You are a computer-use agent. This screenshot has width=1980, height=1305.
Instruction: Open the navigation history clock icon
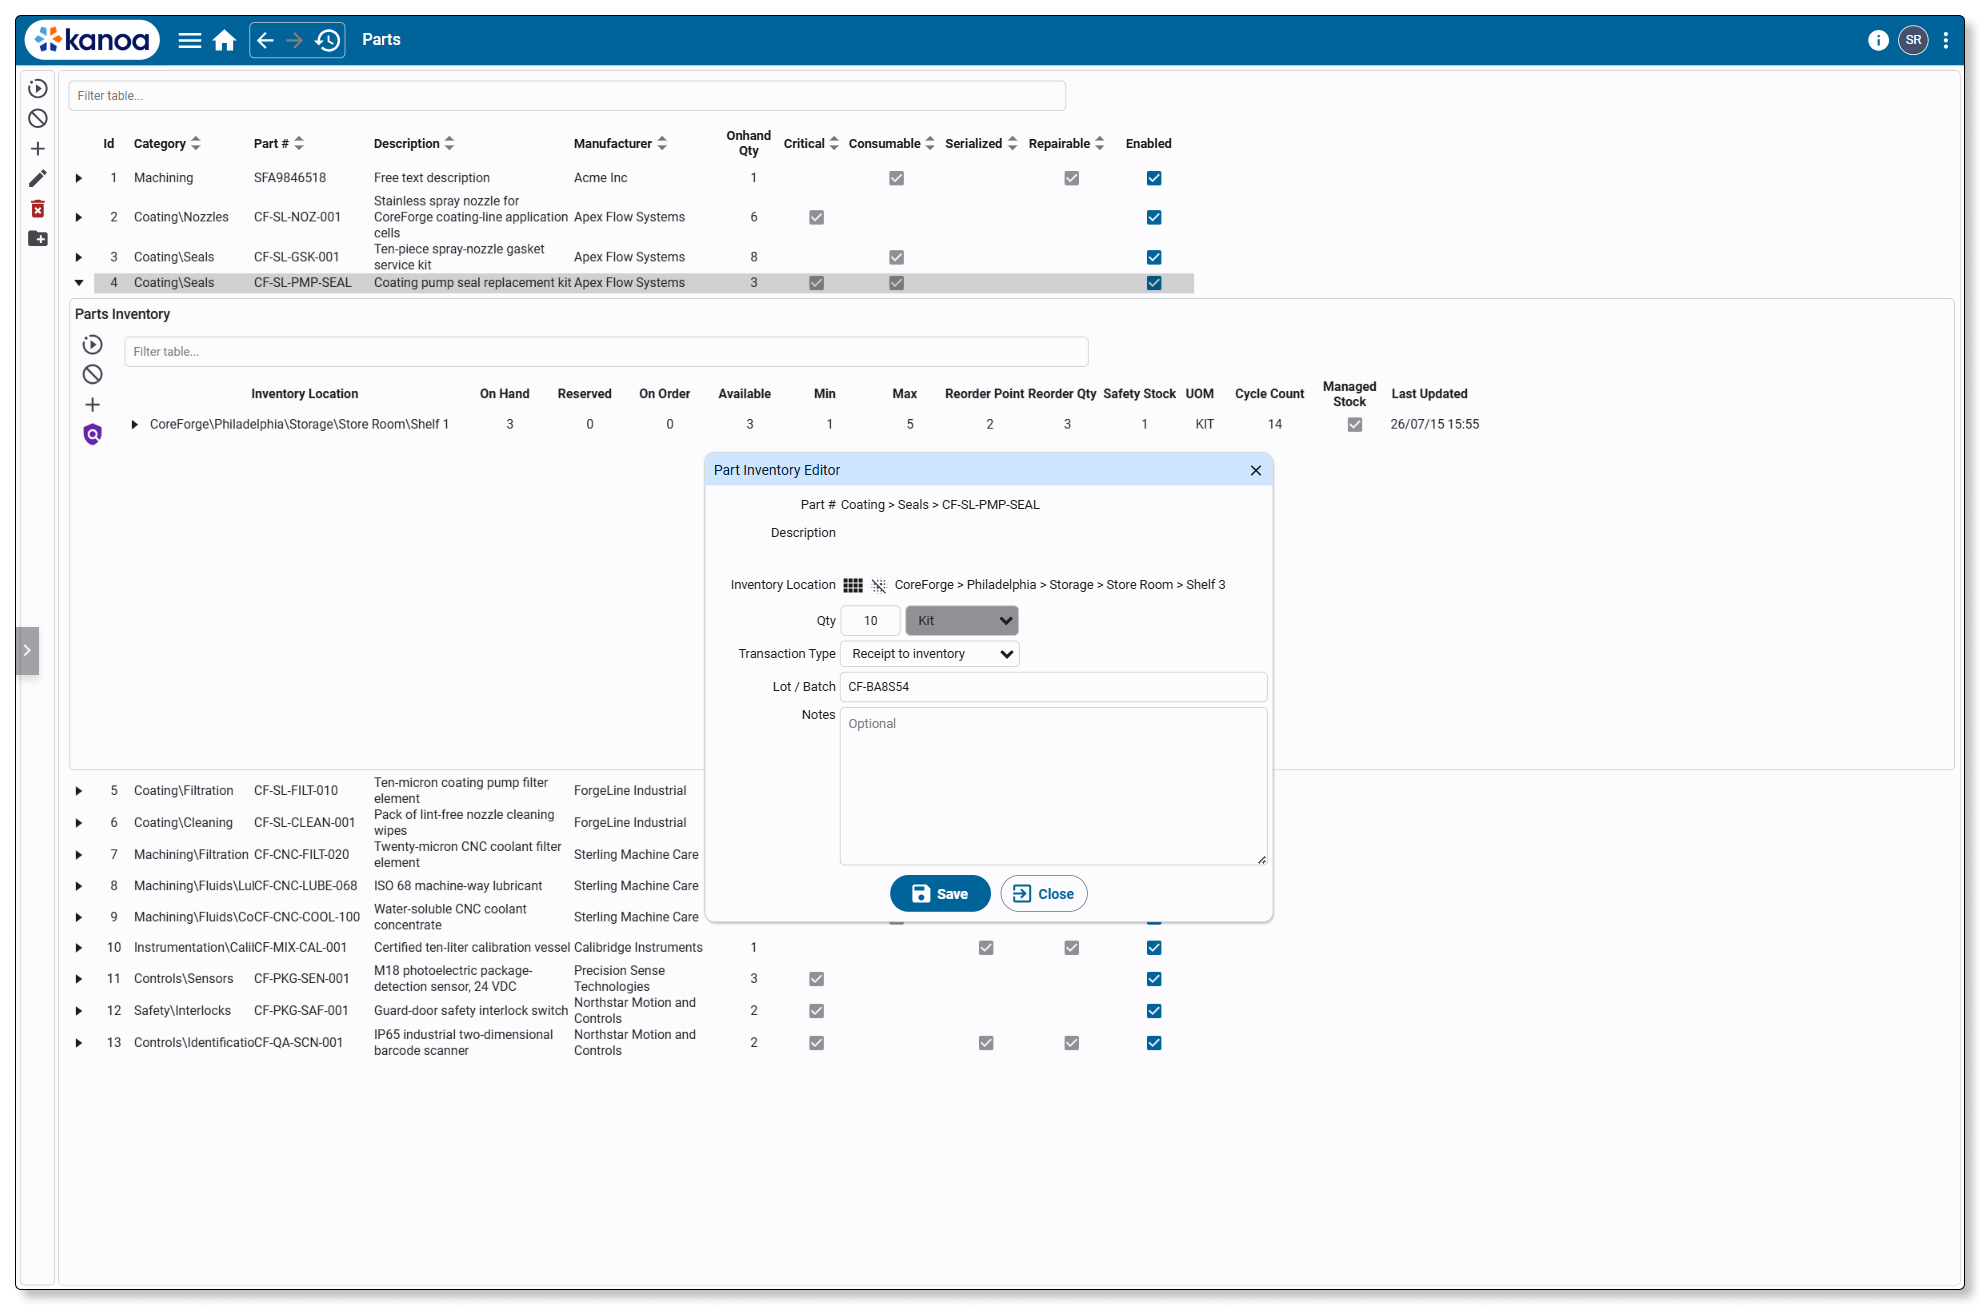(x=327, y=40)
